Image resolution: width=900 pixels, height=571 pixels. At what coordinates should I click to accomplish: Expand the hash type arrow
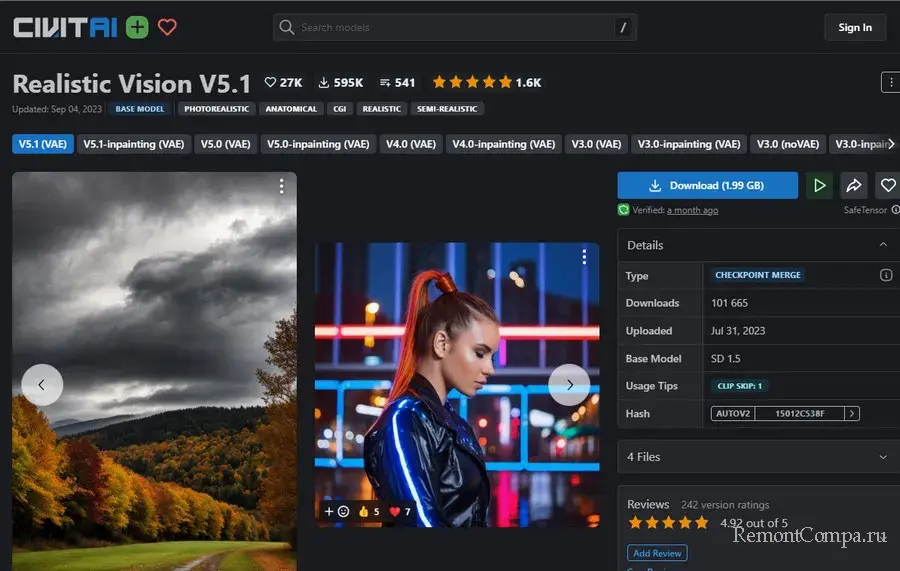(851, 413)
